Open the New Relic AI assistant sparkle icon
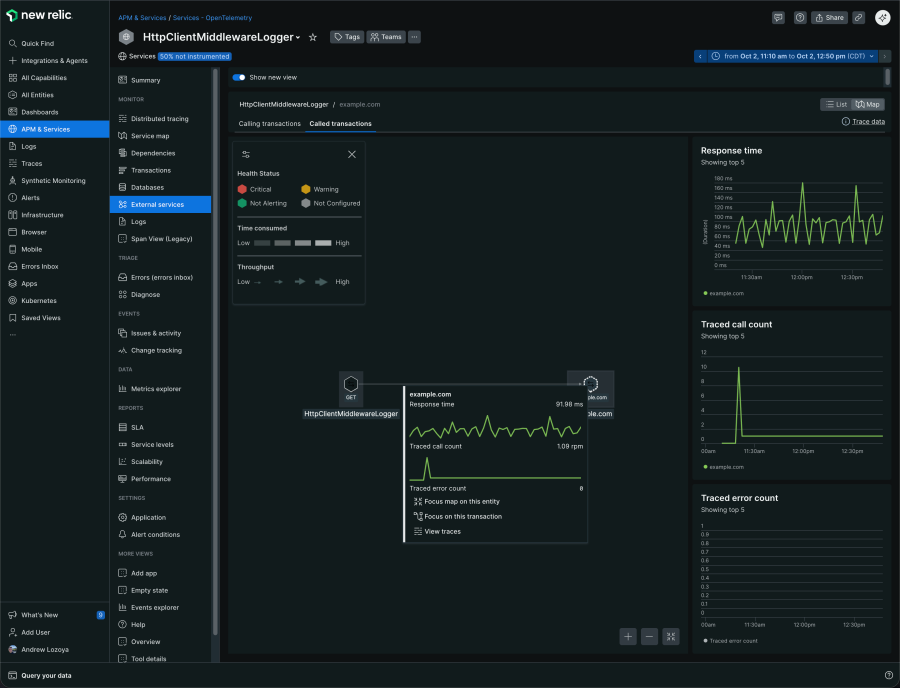900x688 pixels. pos(882,18)
